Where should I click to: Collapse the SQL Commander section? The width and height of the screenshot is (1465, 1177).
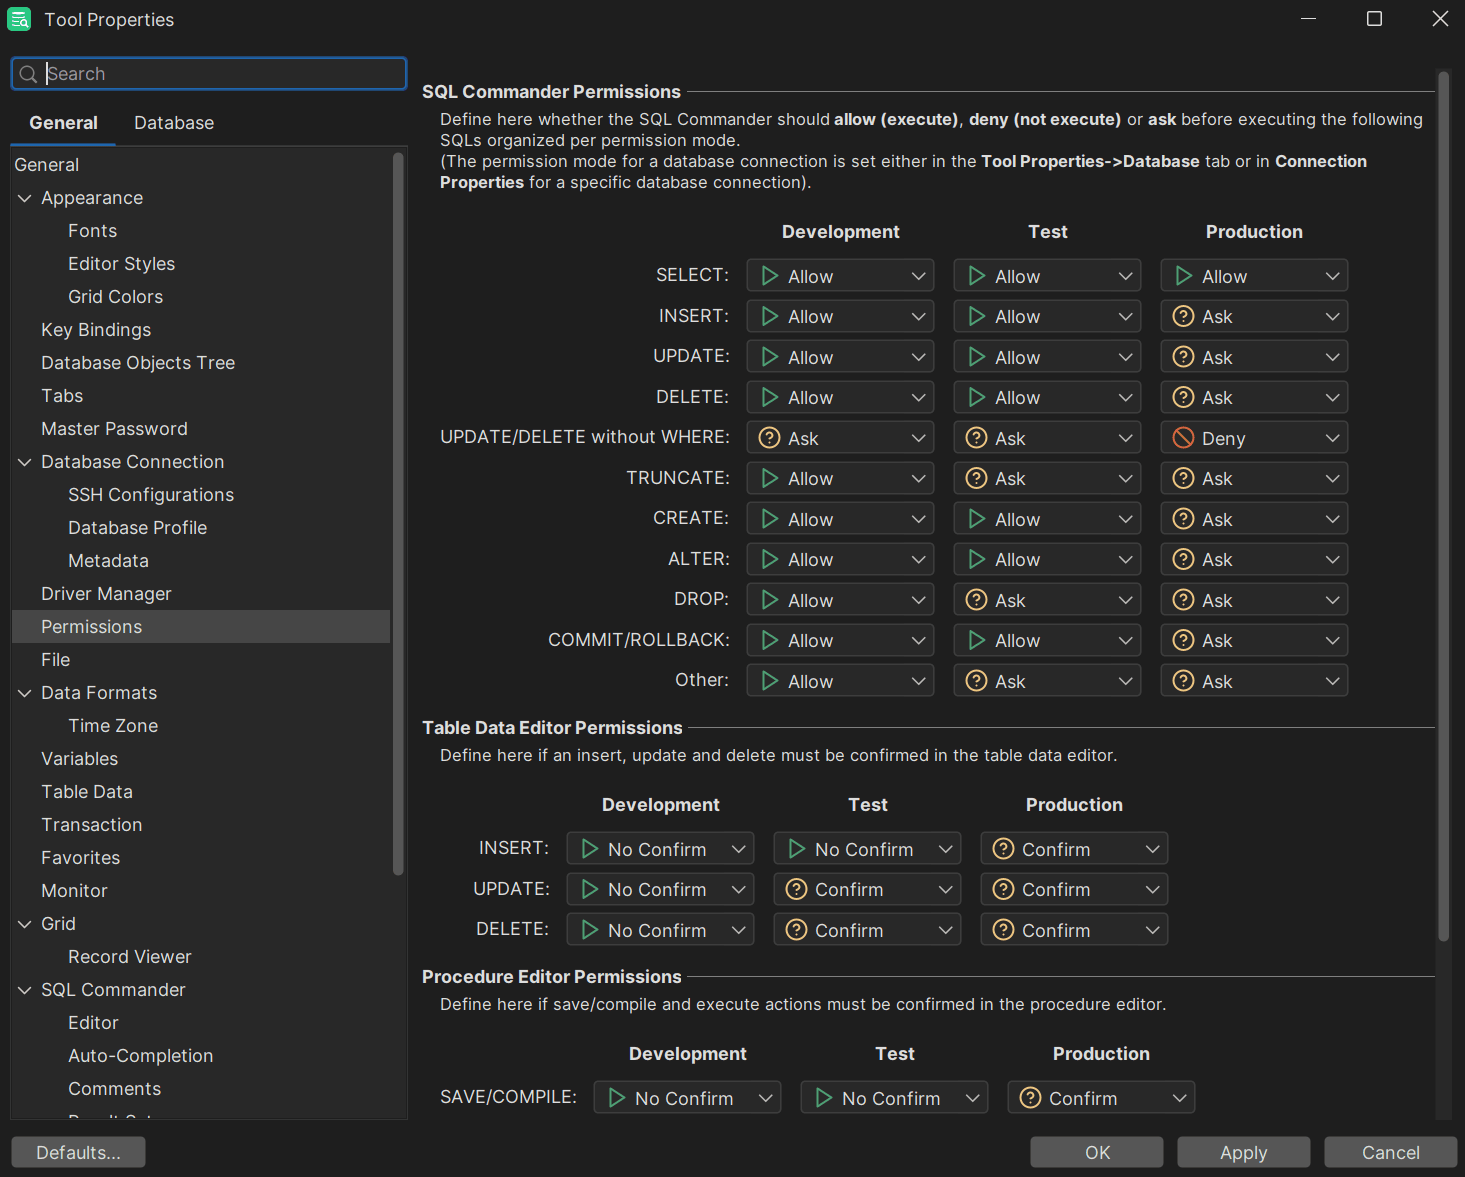(24, 989)
